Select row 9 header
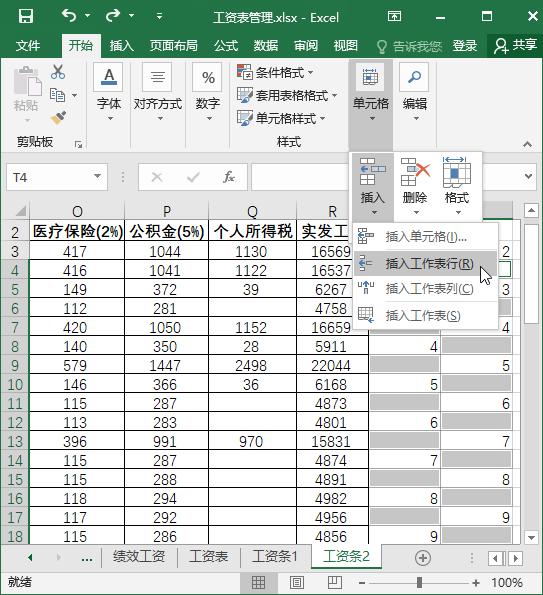 pos(15,365)
